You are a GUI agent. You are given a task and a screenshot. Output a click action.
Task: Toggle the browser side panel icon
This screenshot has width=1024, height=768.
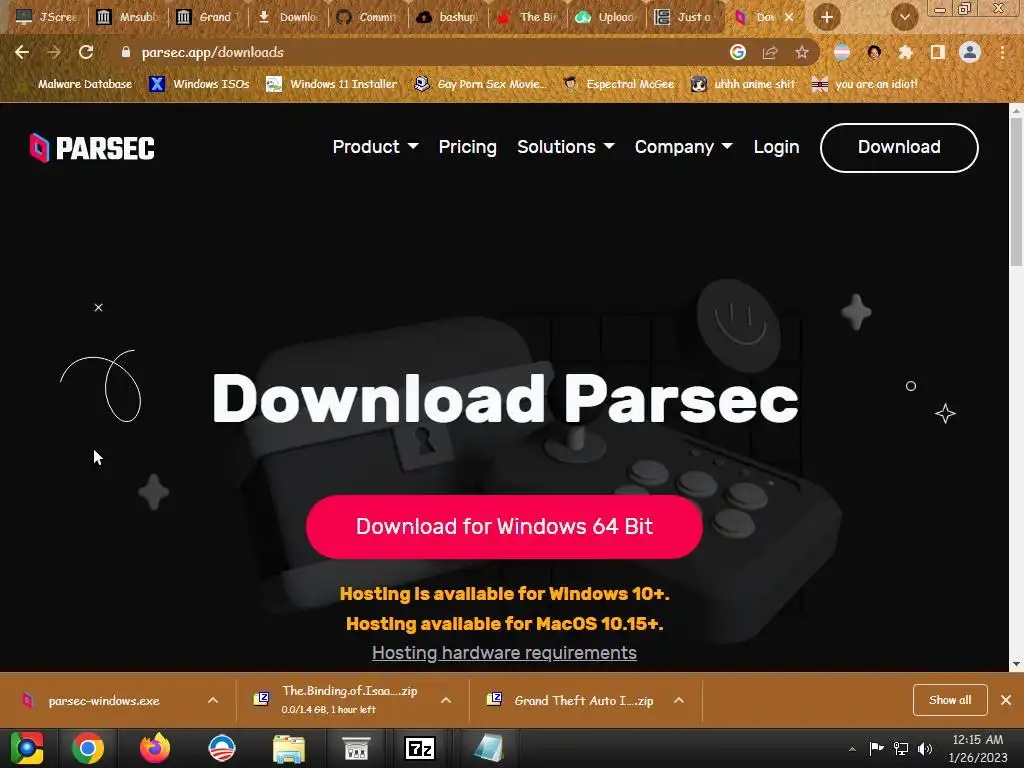pyautogui.click(x=937, y=52)
